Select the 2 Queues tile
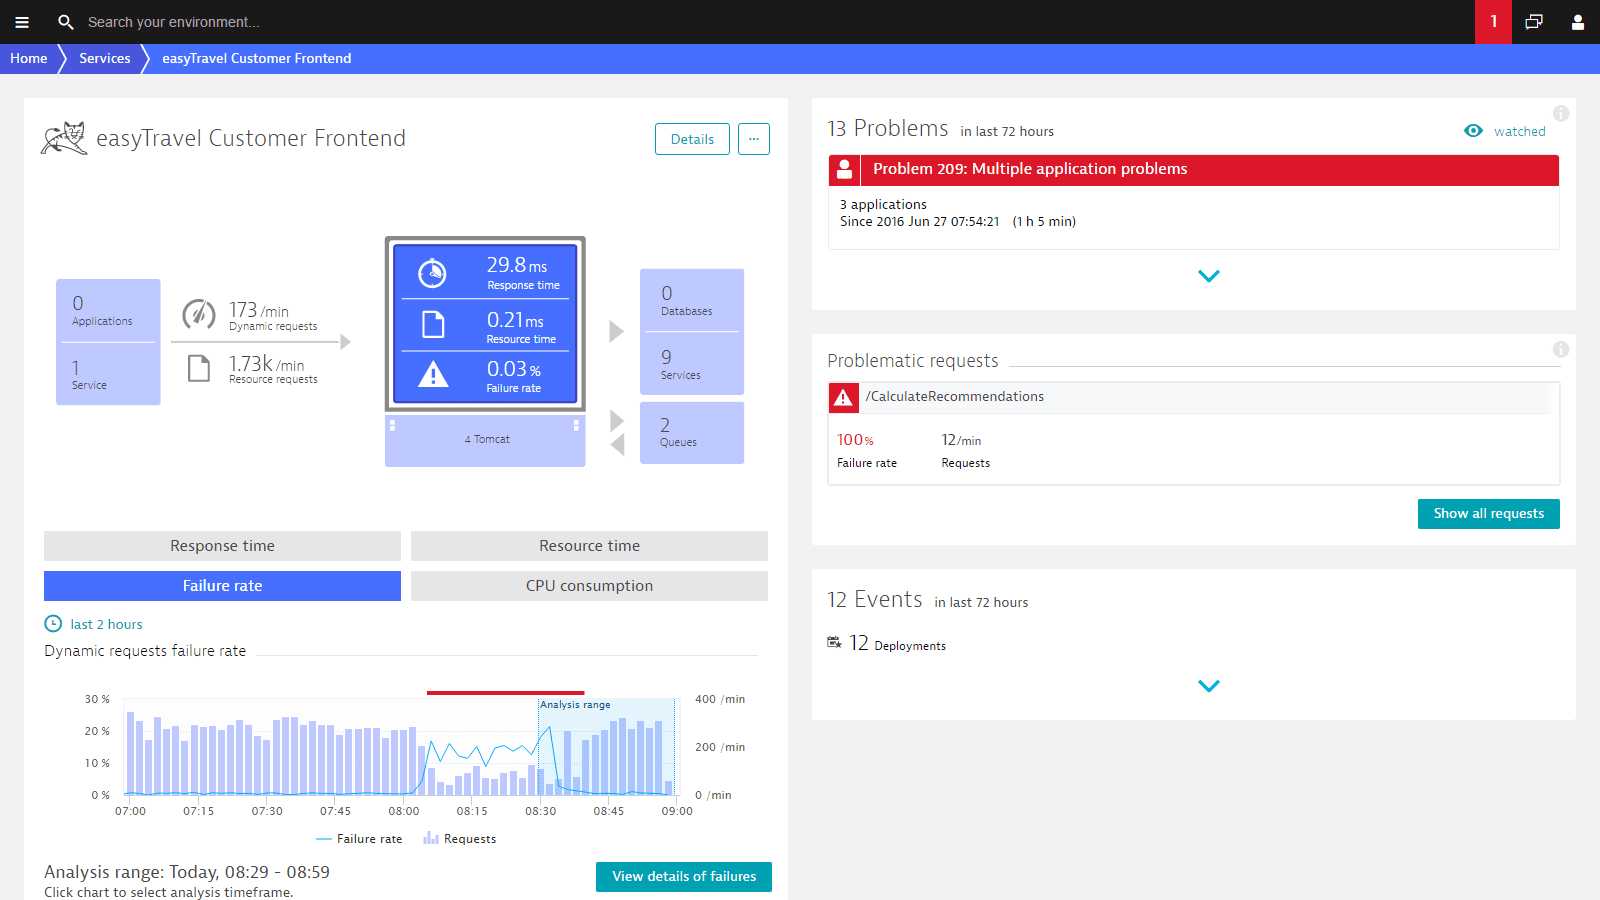Viewport: 1600px width, 900px height. (x=692, y=432)
